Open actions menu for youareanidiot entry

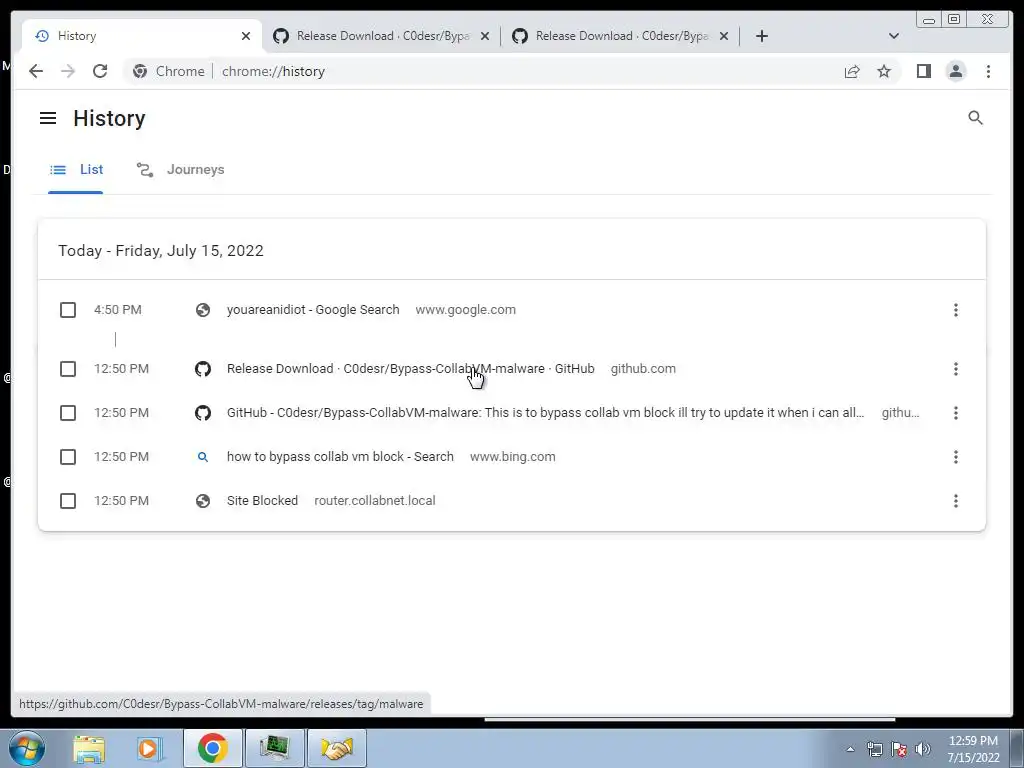point(955,310)
